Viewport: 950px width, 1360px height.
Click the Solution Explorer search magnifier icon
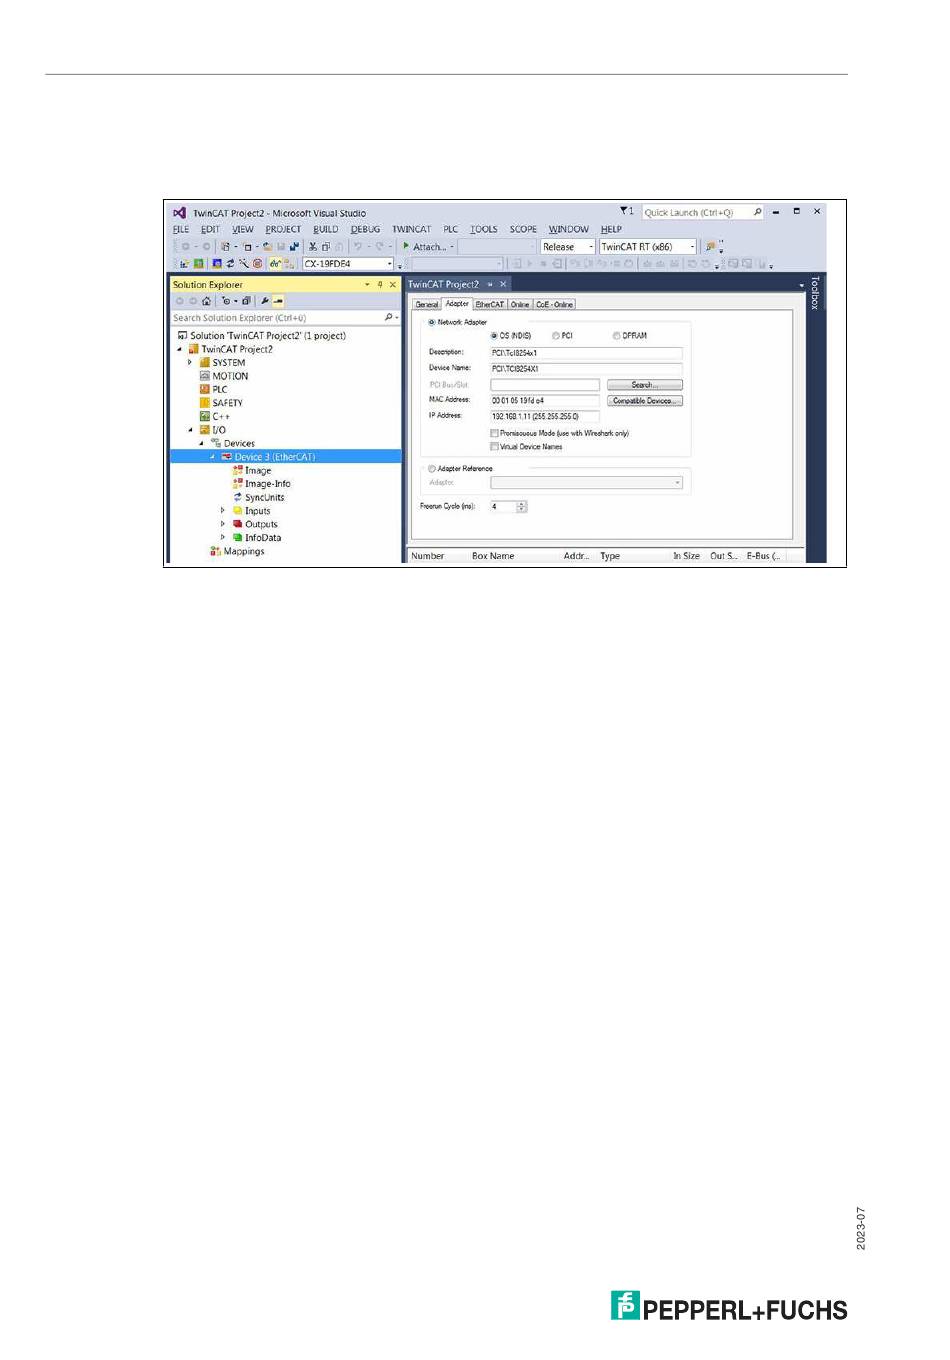(x=388, y=317)
